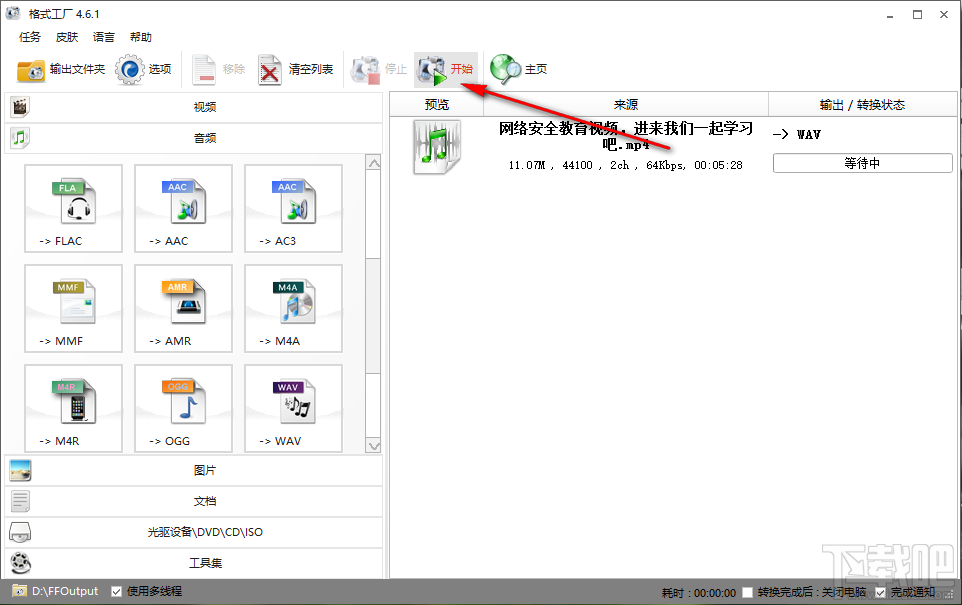Expand the 光驱设备\DVD\CD\ISO category
962x605 pixels.
[x=193, y=532]
